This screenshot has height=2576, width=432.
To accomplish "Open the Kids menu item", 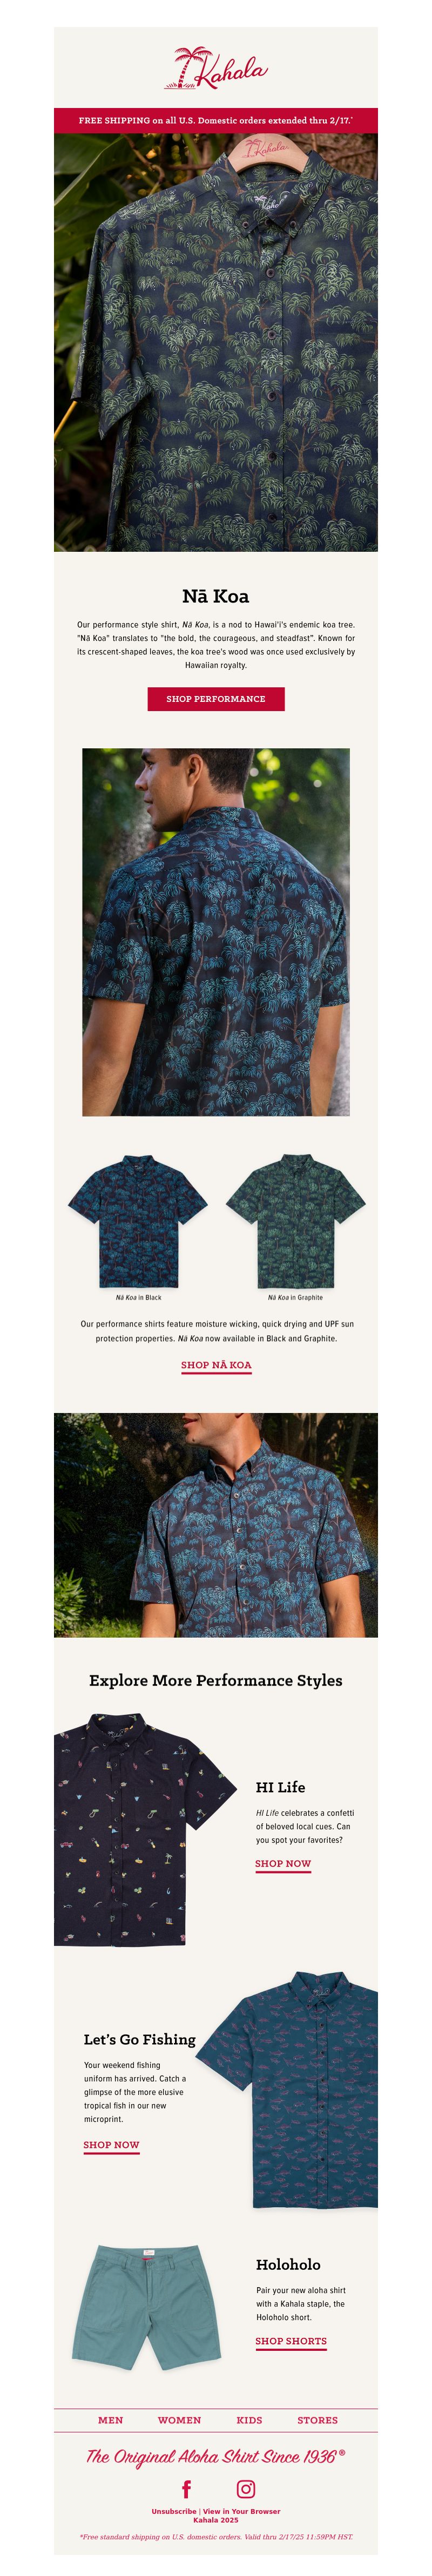I will 249,2420.
